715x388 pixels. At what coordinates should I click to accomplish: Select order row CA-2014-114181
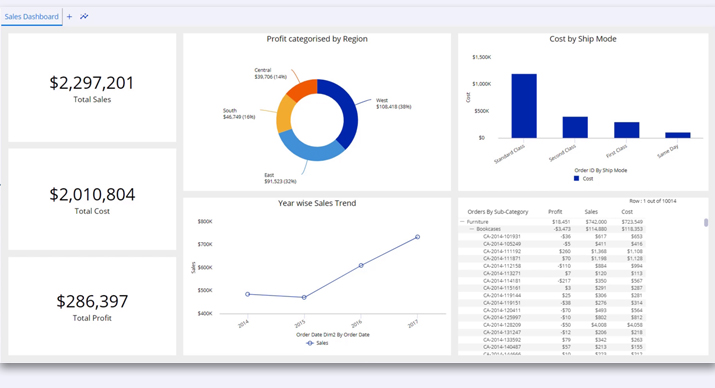tap(552, 281)
